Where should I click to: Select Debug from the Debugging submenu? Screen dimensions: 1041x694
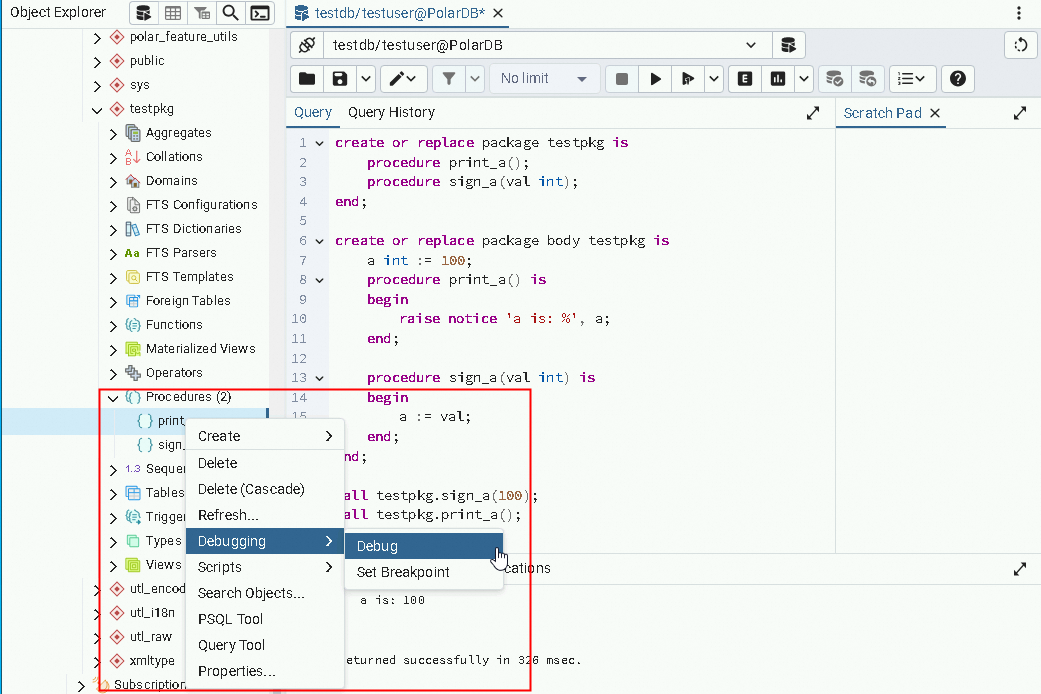tap(377, 546)
